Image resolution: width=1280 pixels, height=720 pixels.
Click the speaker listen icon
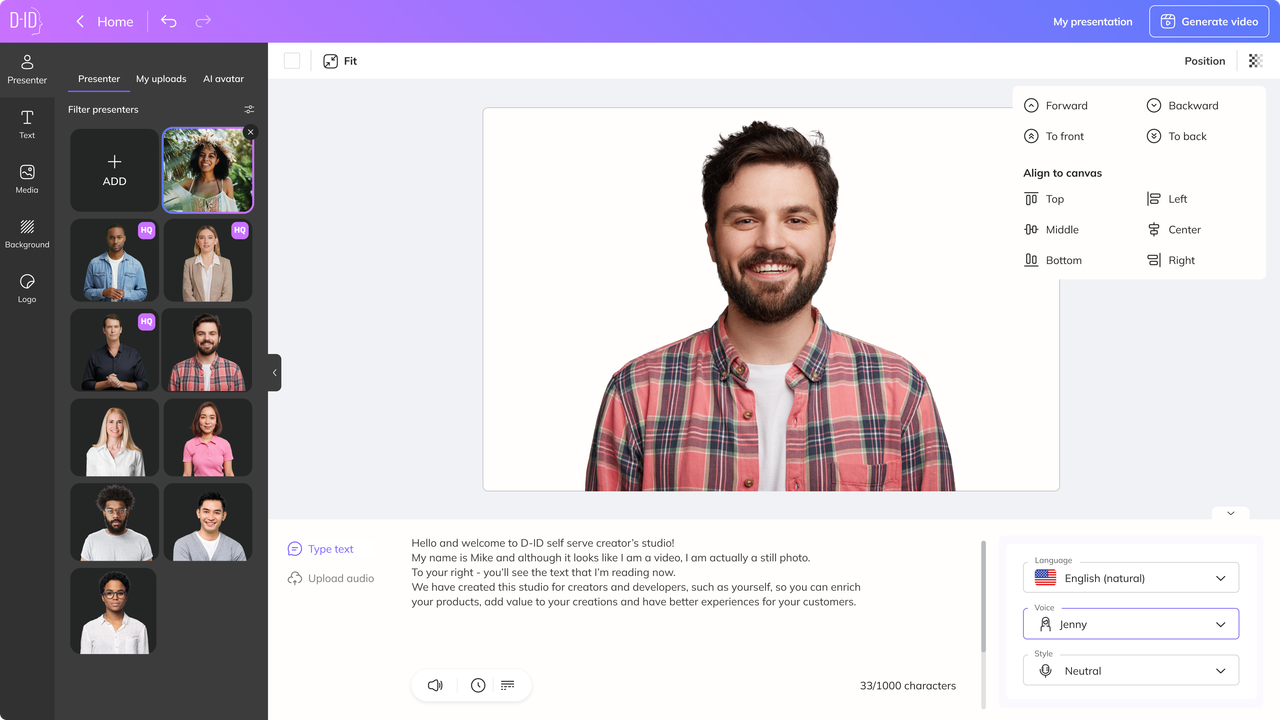point(435,685)
